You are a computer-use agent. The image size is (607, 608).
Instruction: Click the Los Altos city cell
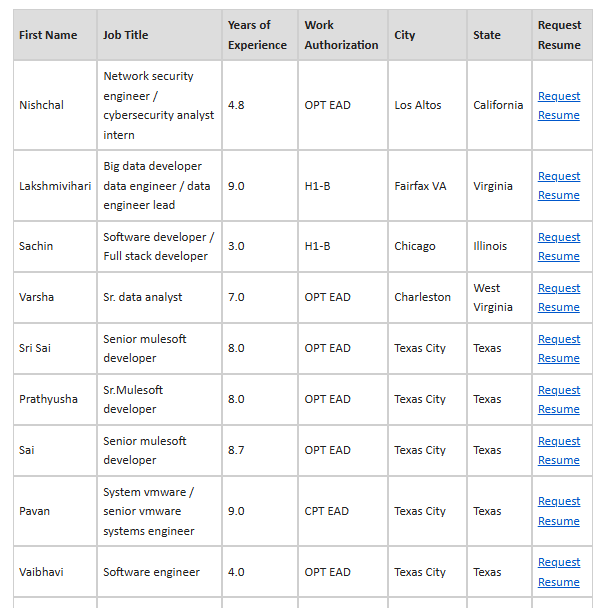pyautogui.click(x=418, y=105)
